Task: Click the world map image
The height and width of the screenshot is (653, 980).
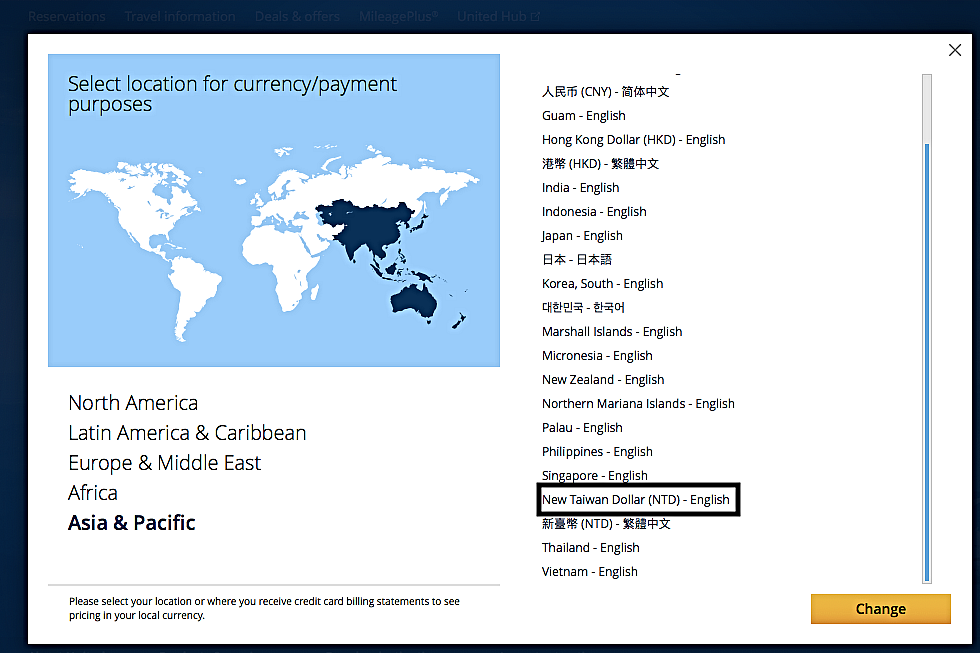Action: click(274, 211)
